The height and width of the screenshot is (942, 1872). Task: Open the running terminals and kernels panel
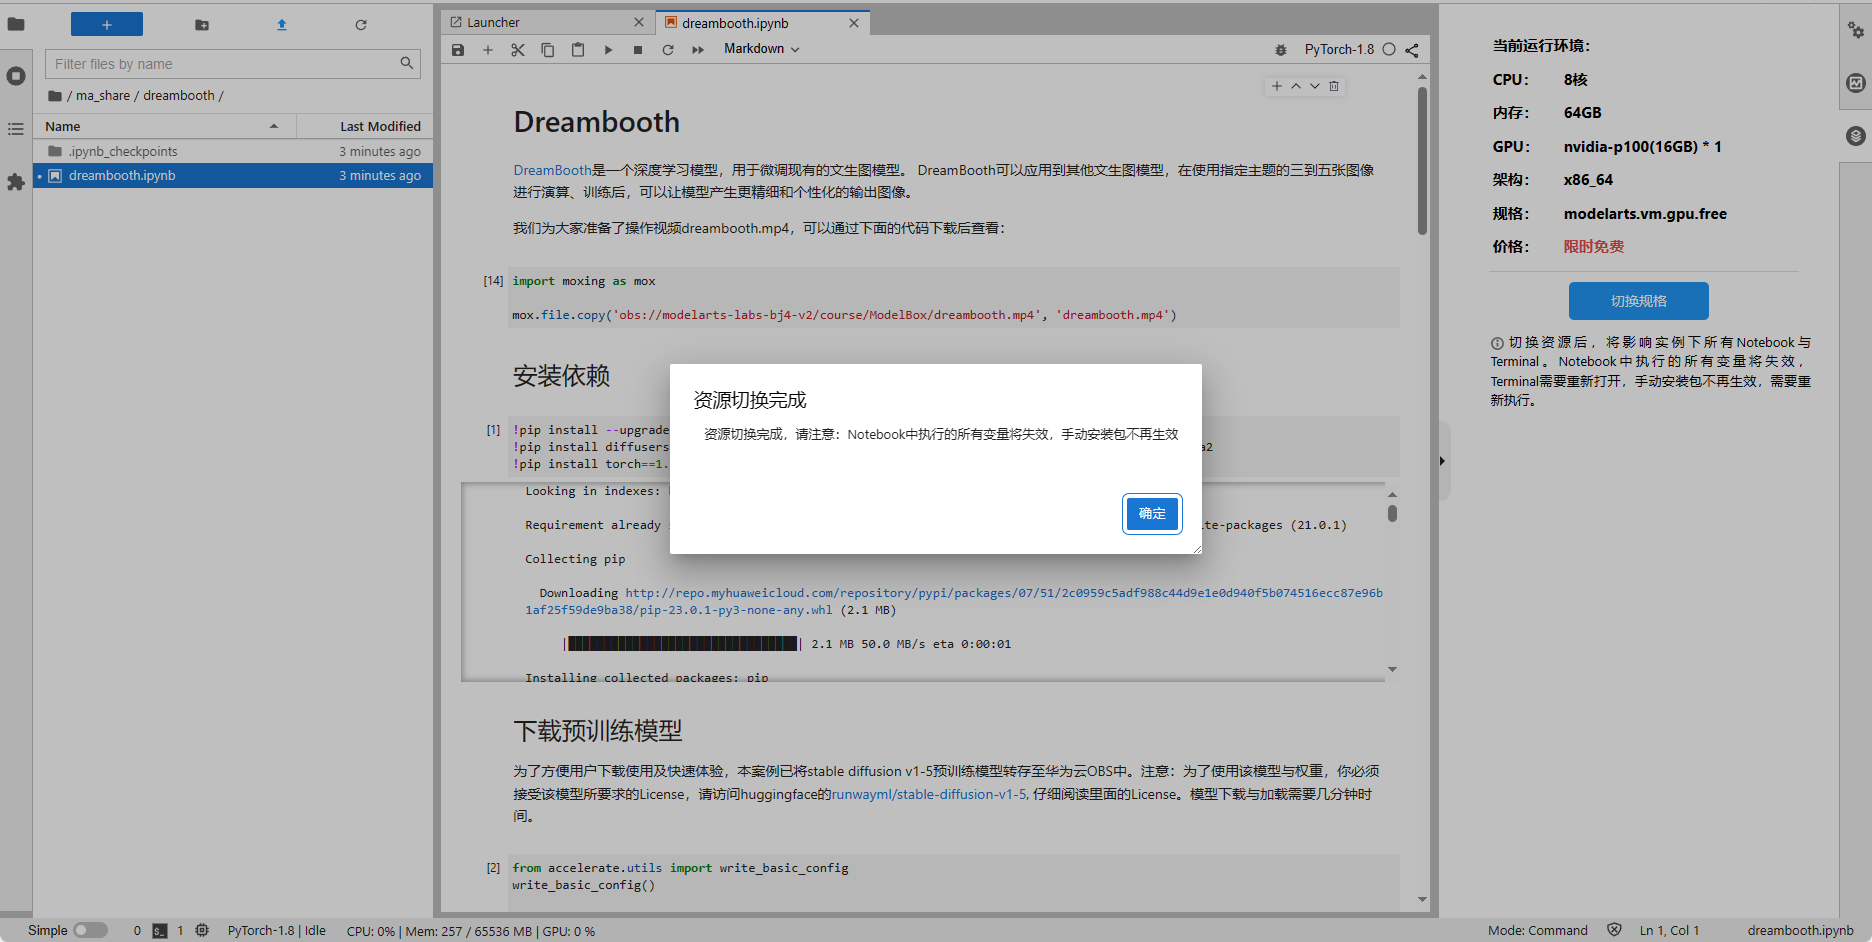point(16,76)
